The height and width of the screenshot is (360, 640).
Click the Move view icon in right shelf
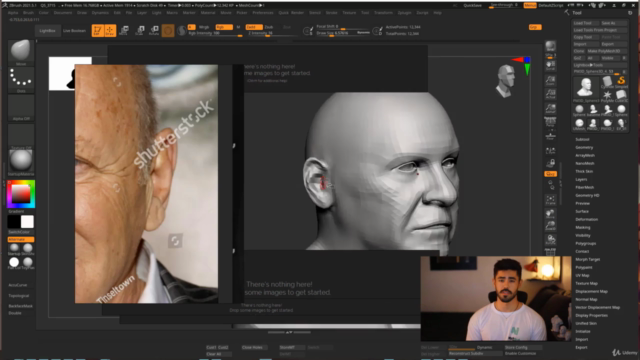[x=551, y=213]
